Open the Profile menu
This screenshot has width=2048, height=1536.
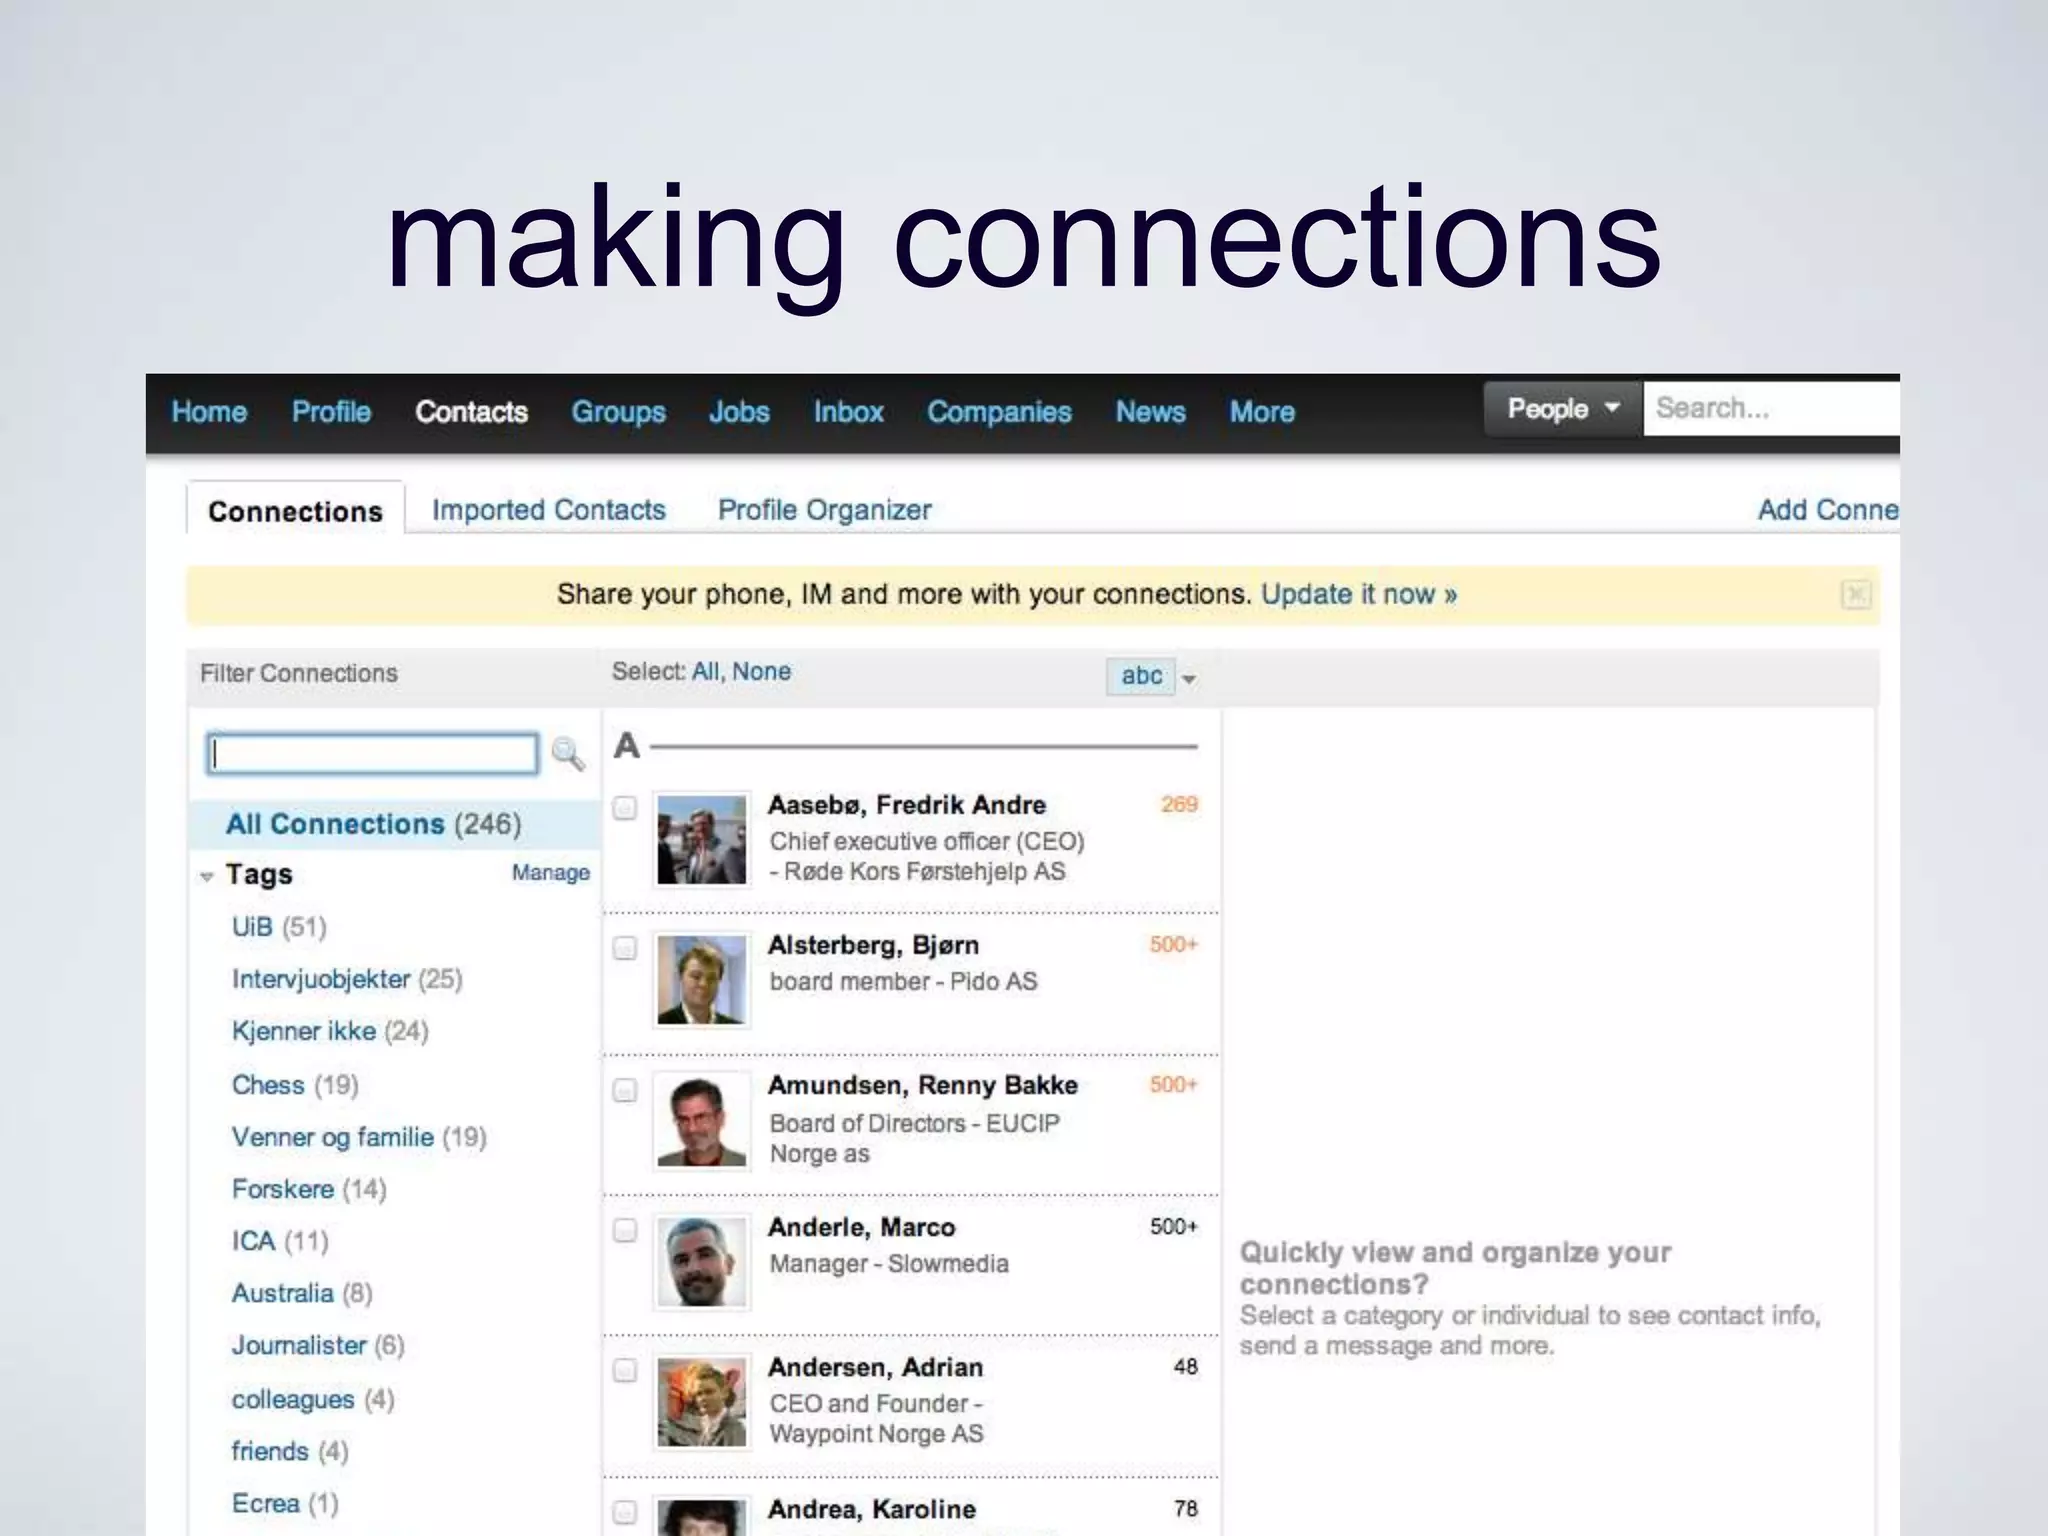[331, 412]
